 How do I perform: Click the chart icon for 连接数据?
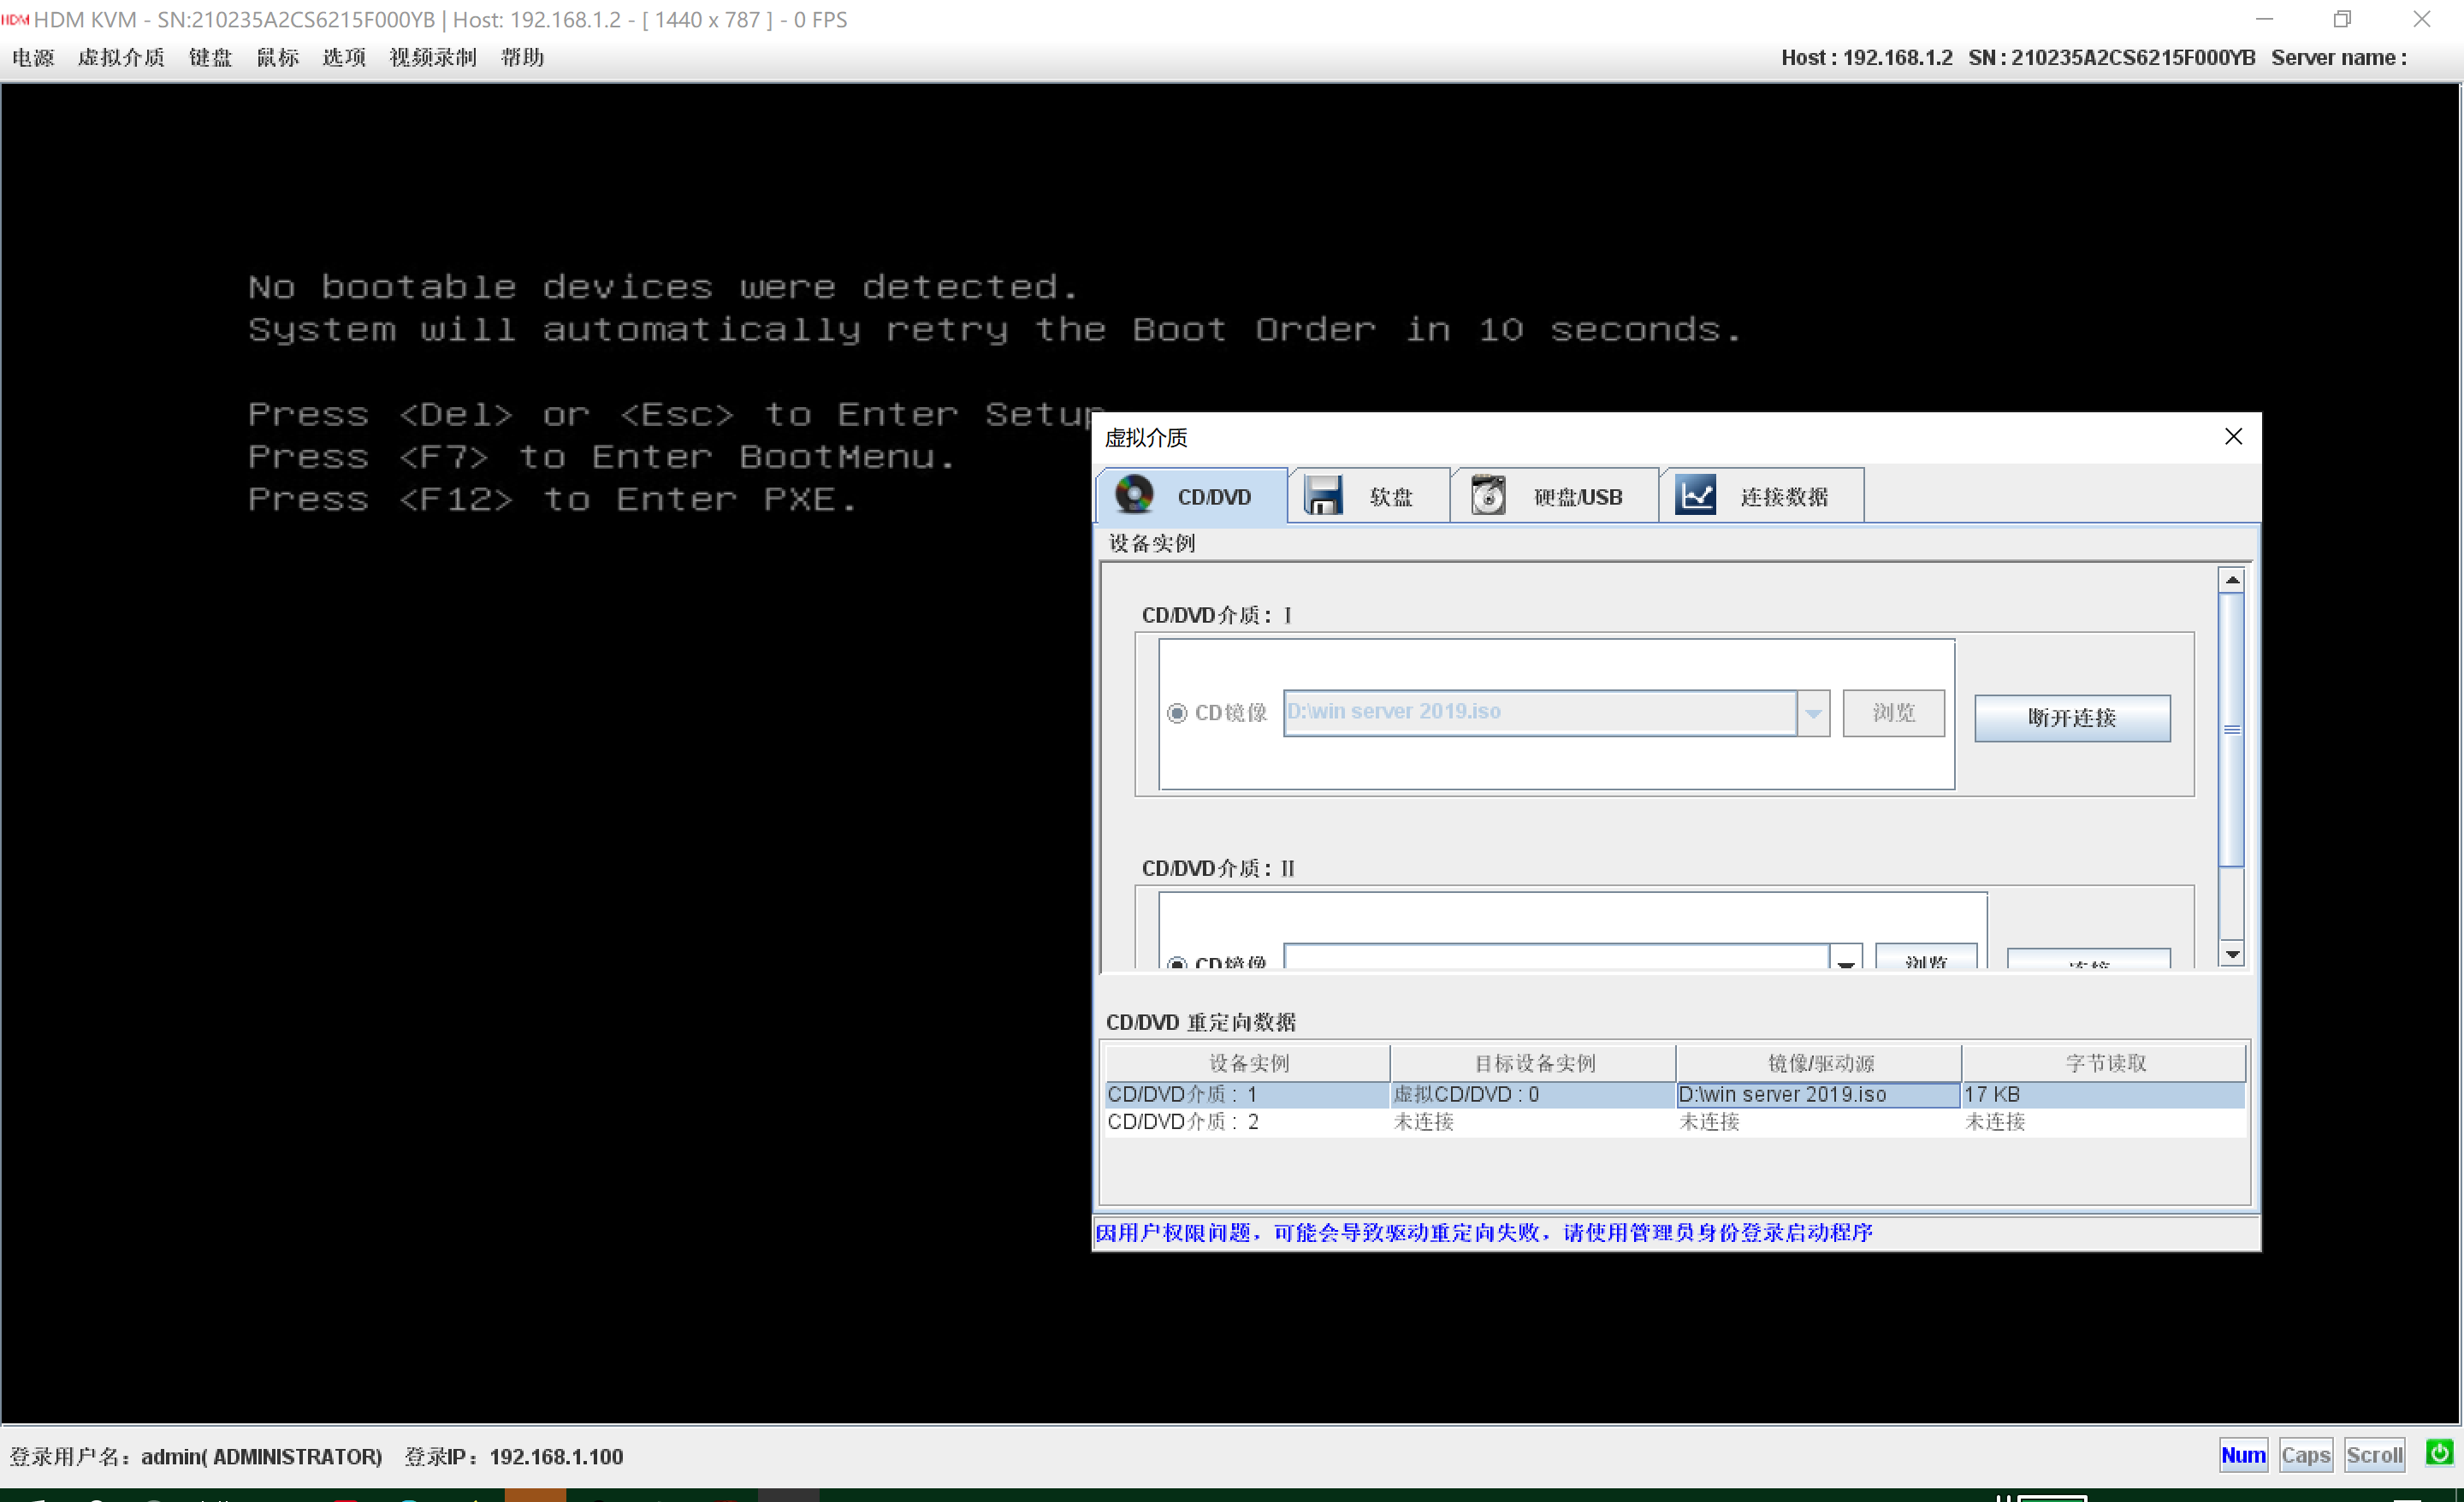(1696, 496)
